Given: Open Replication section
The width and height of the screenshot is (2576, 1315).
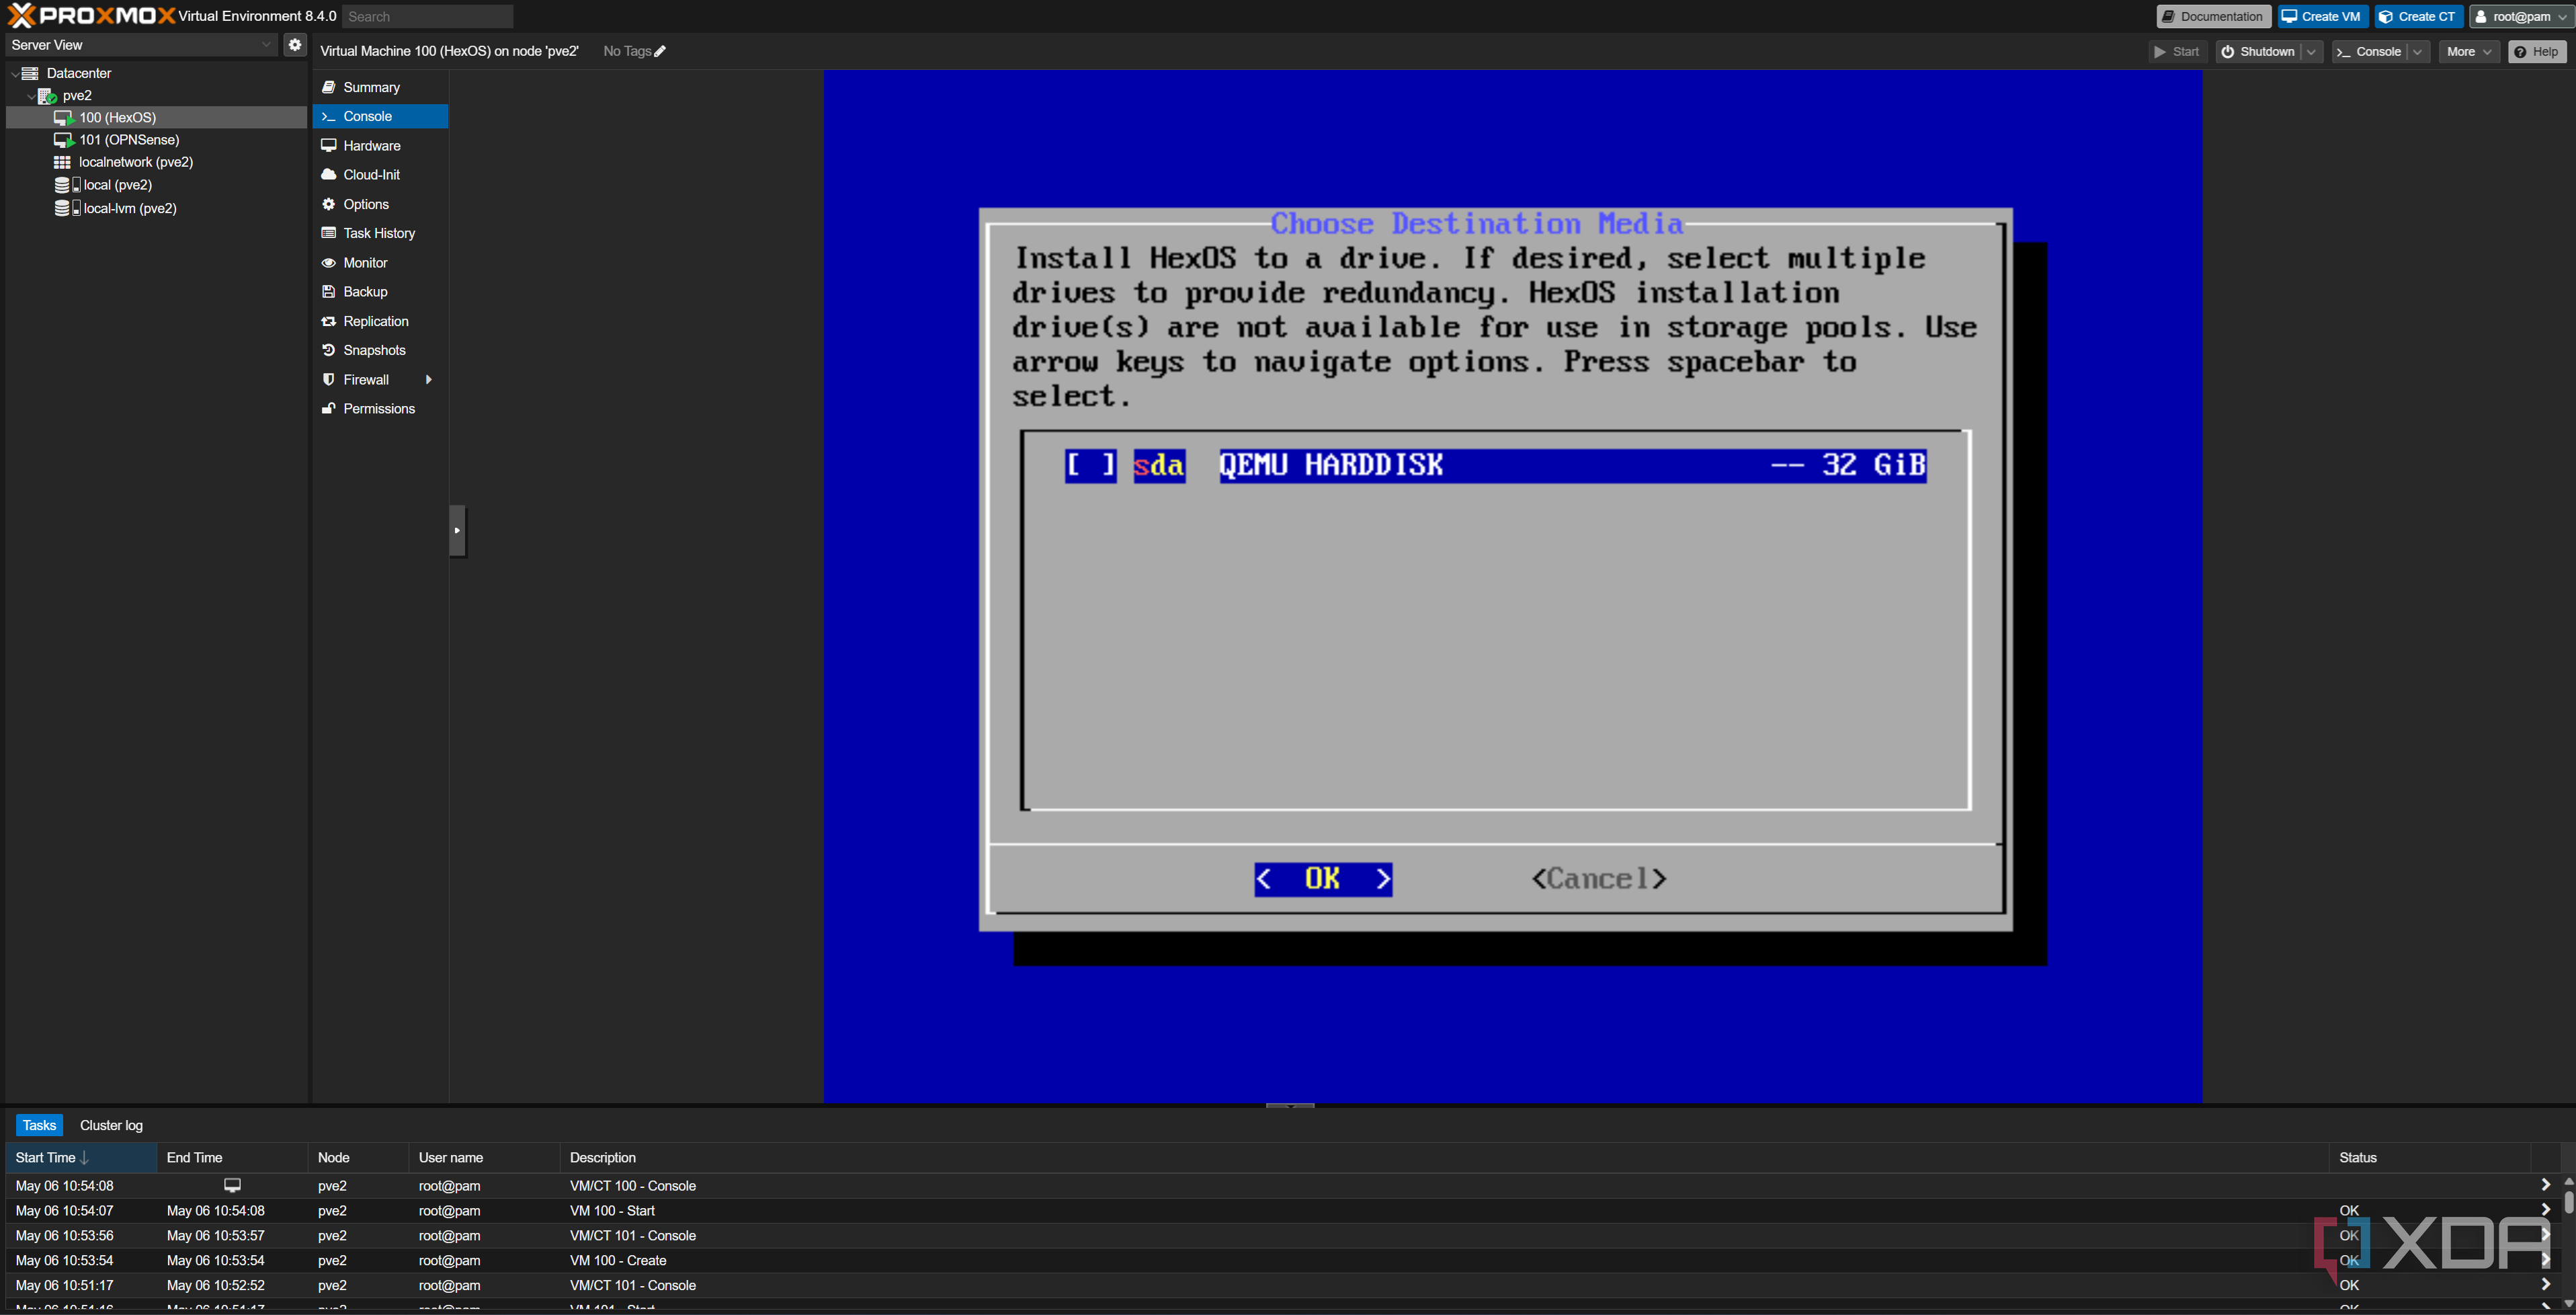Looking at the screenshot, I should (x=380, y=321).
